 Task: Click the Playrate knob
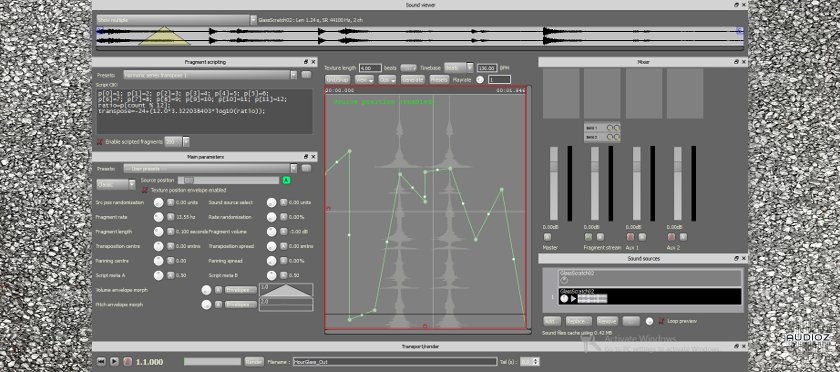[479, 80]
